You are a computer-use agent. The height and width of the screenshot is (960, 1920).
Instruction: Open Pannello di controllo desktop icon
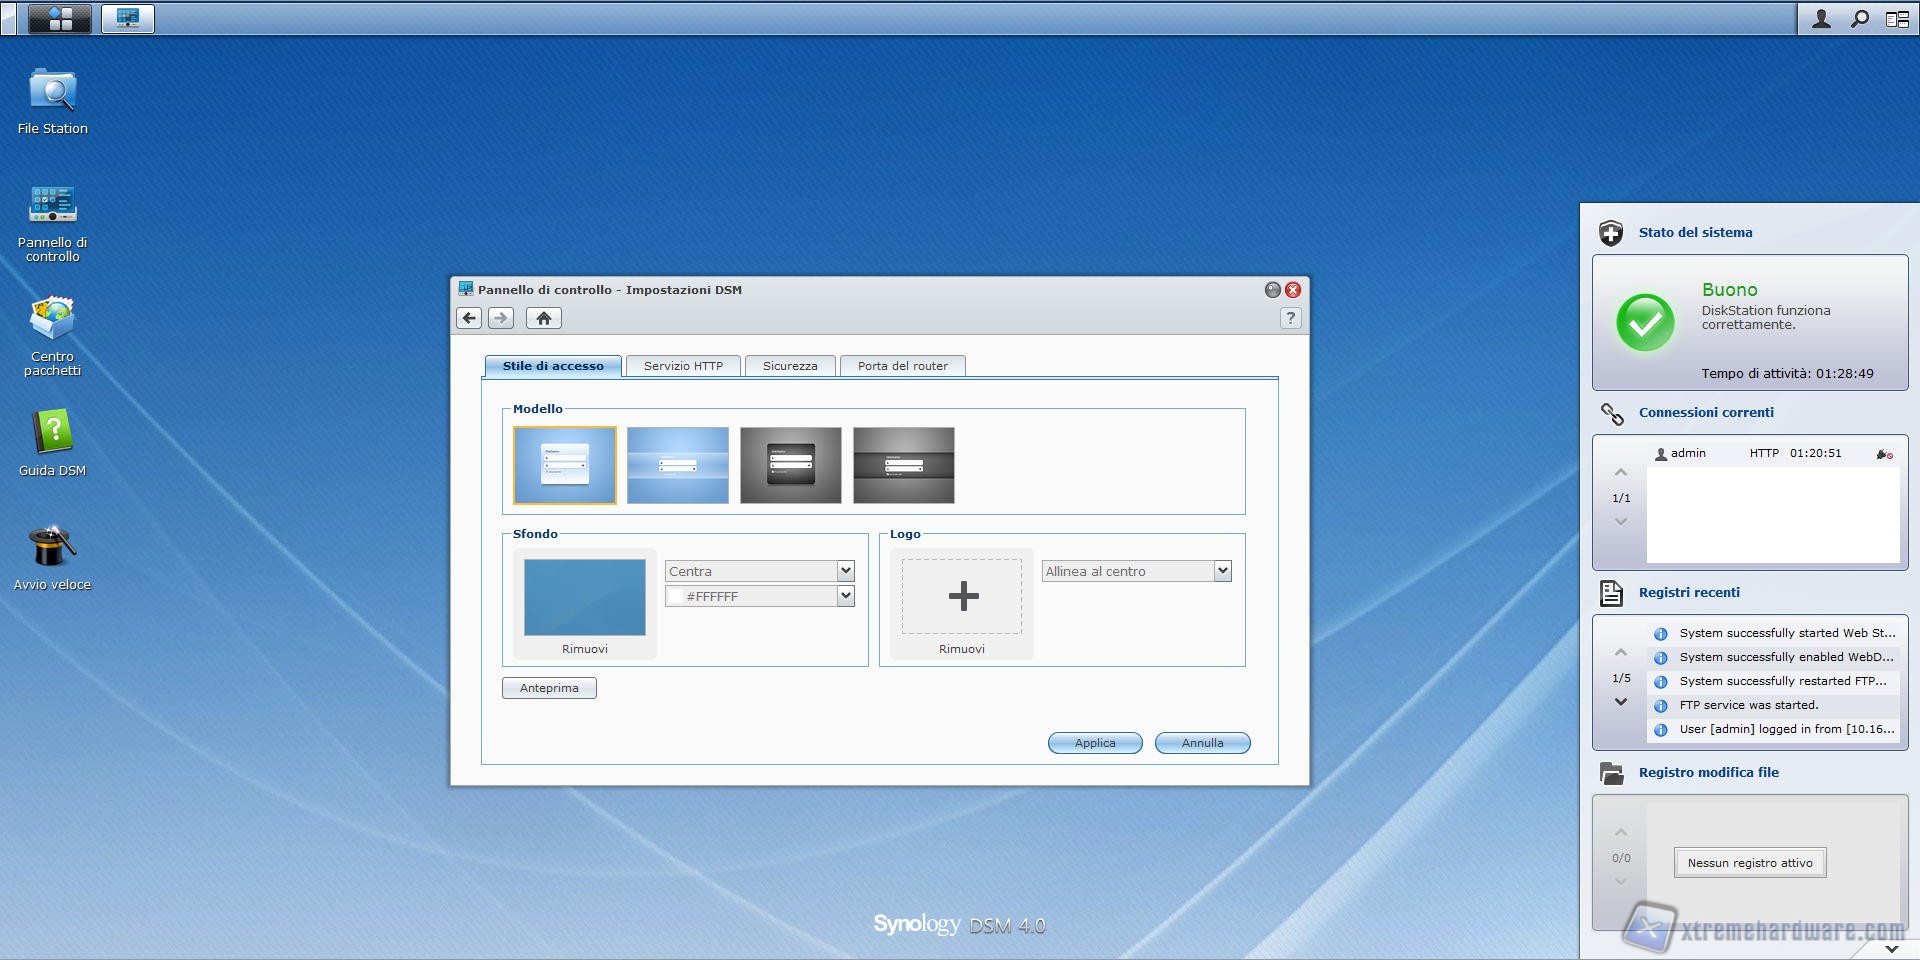[x=52, y=206]
